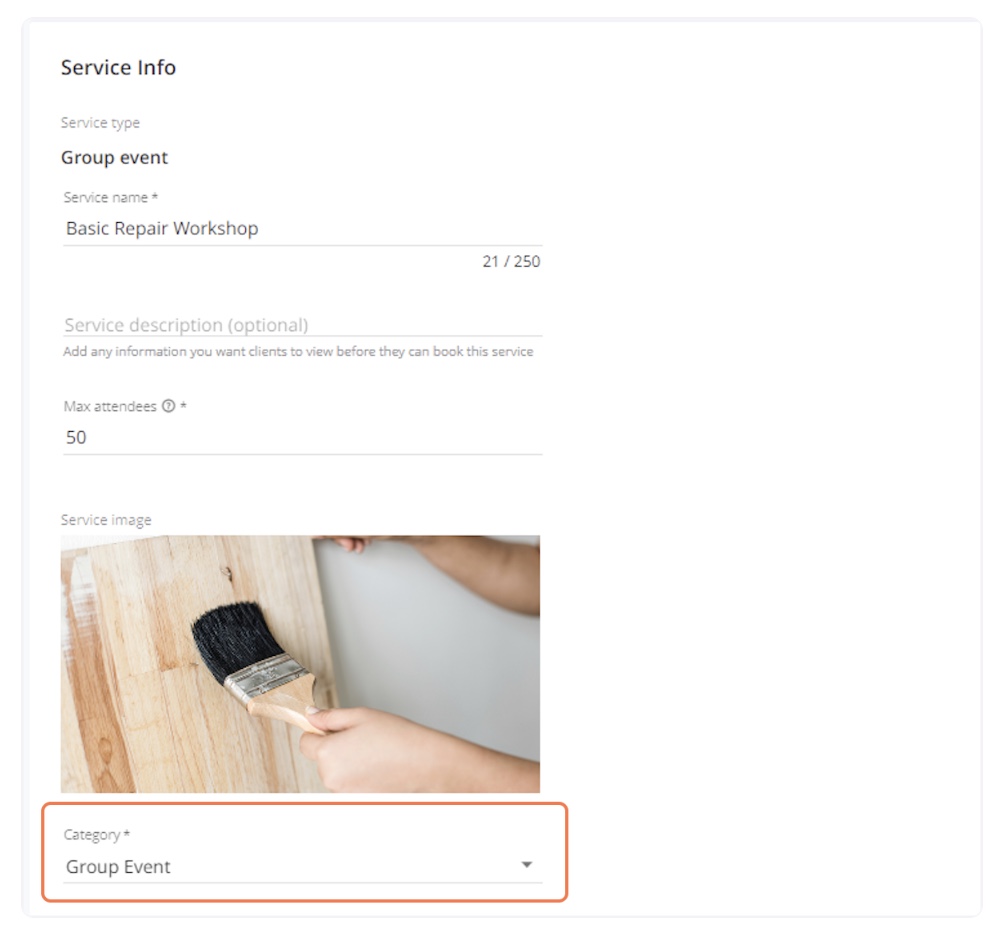Click the Service image label
The width and height of the screenshot is (1002, 930).
click(106, 520)
